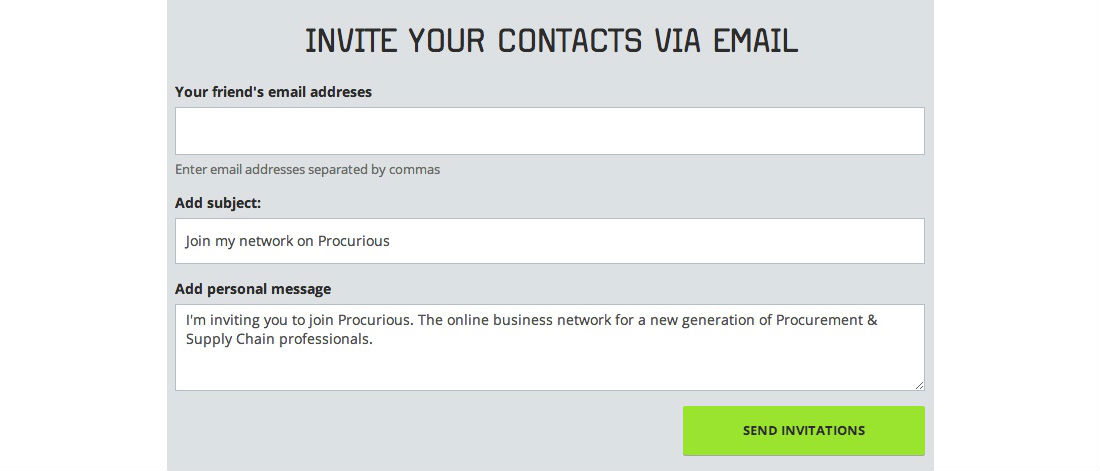1100x471 pixels.
Task: Click the word 'Procurement' in the message box
Action: point(819,320)
